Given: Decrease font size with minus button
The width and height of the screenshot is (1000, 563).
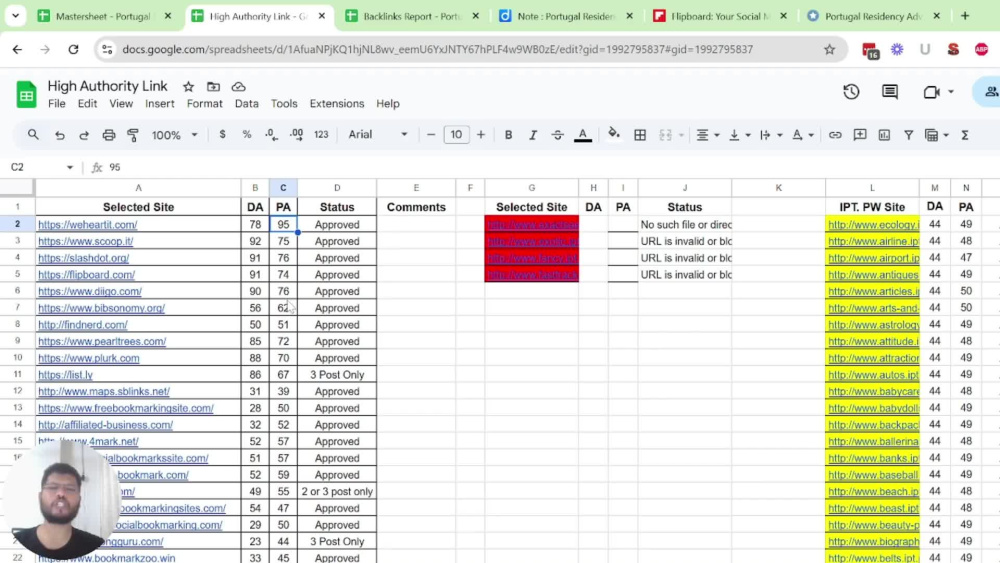Looking at the screenshot, I should tap(430, 135).
